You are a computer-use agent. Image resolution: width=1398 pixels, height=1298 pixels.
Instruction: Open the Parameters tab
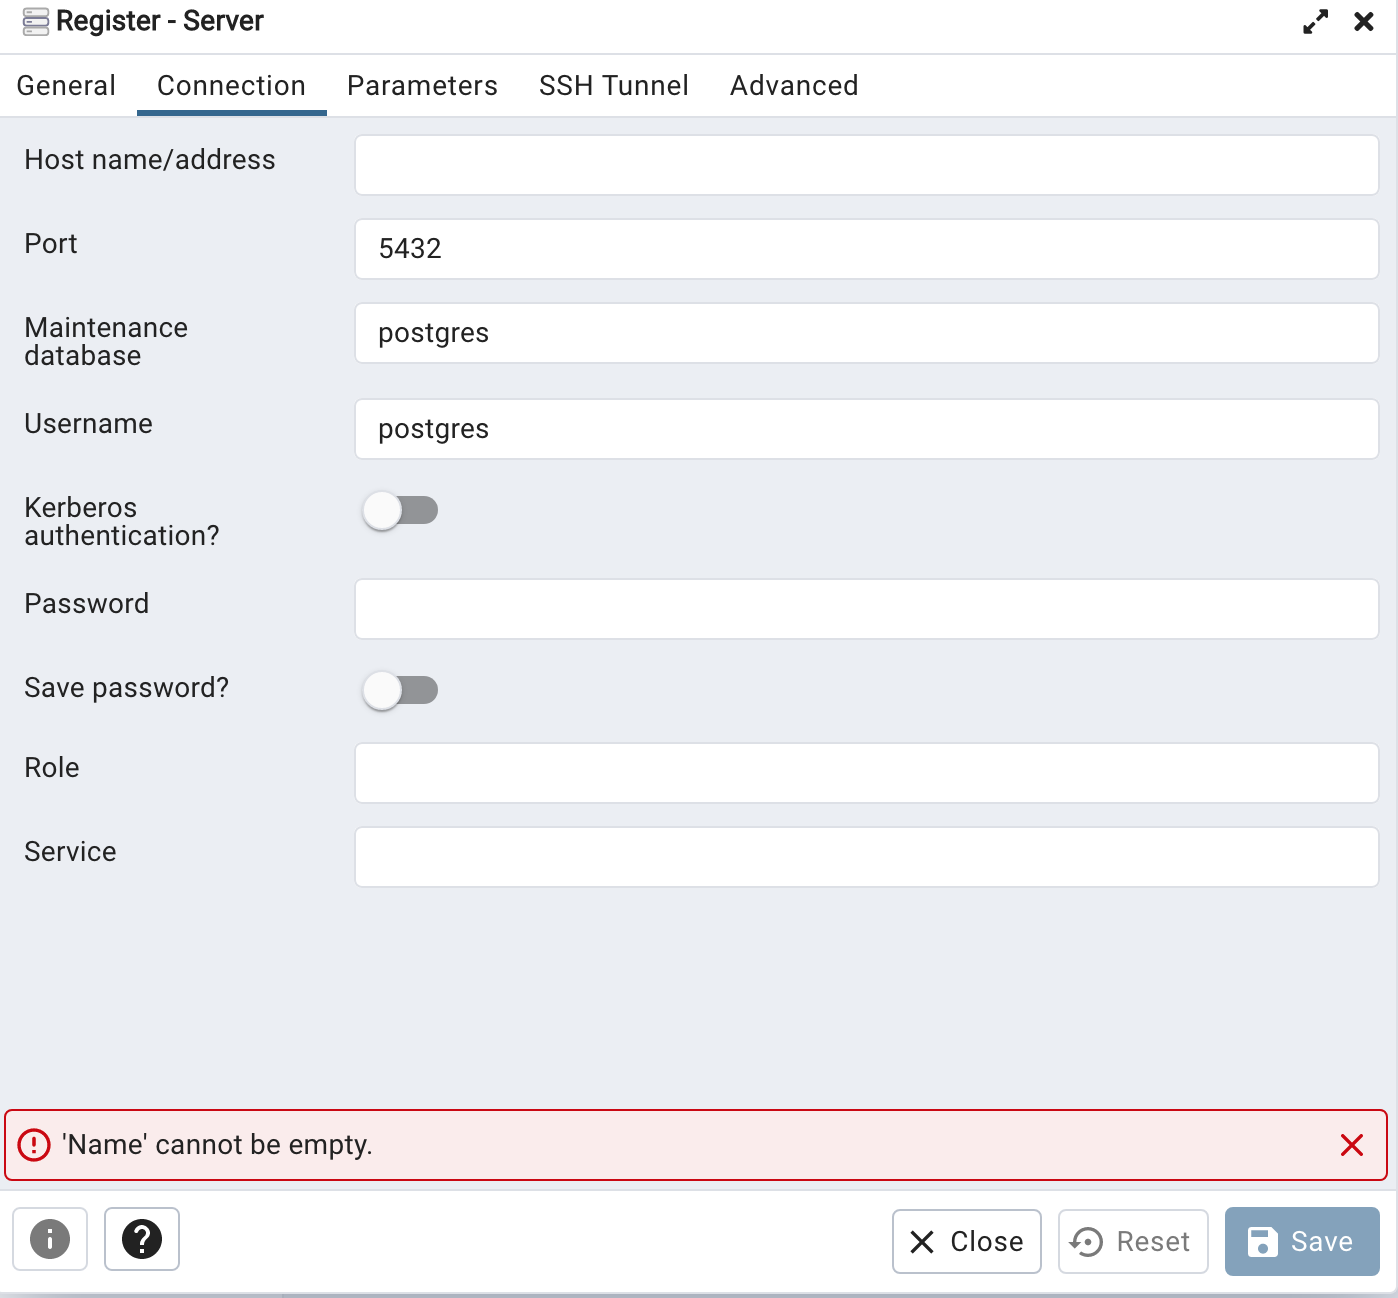[422, 86]
